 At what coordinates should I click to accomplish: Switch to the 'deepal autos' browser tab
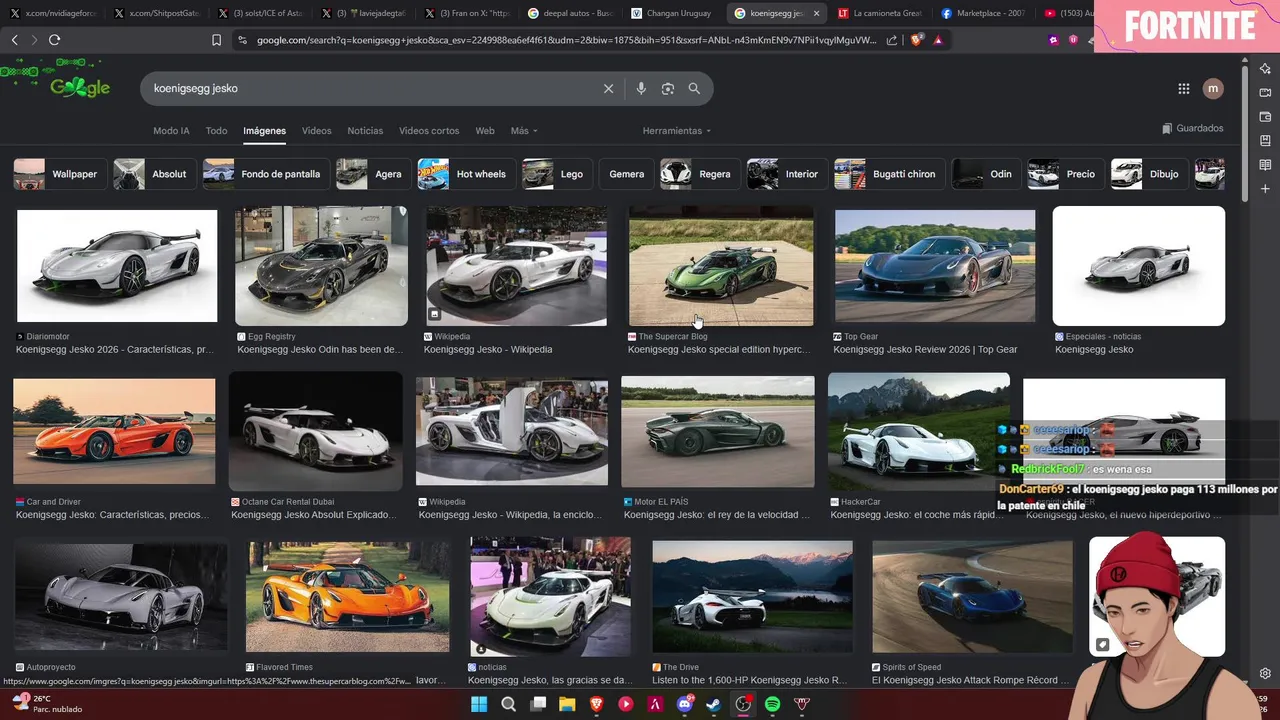[x=569, y=14]
